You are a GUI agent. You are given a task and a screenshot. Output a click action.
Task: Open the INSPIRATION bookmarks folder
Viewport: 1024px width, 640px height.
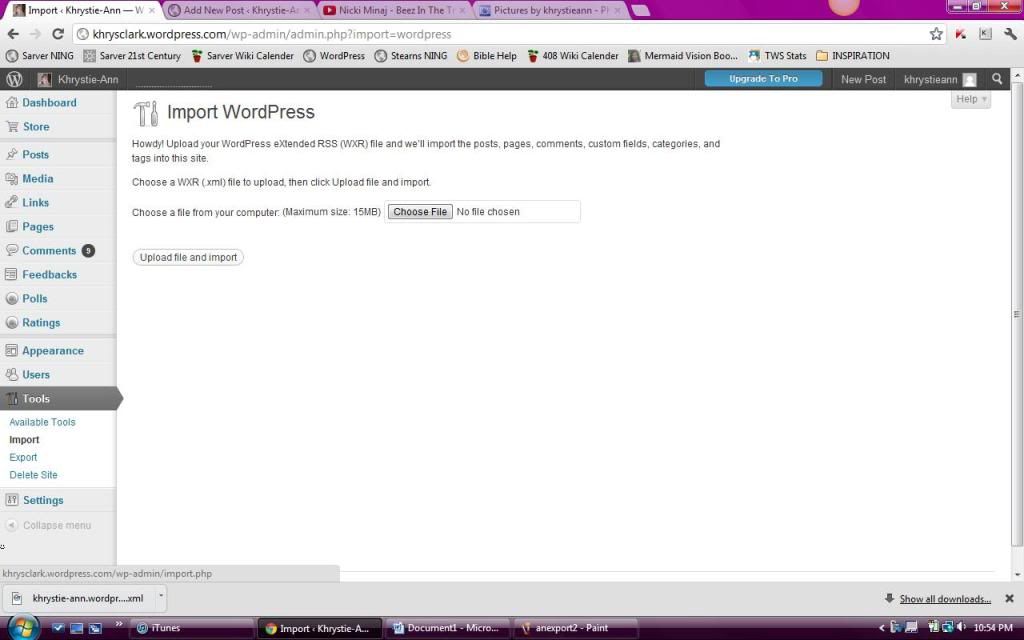point(853,56)
